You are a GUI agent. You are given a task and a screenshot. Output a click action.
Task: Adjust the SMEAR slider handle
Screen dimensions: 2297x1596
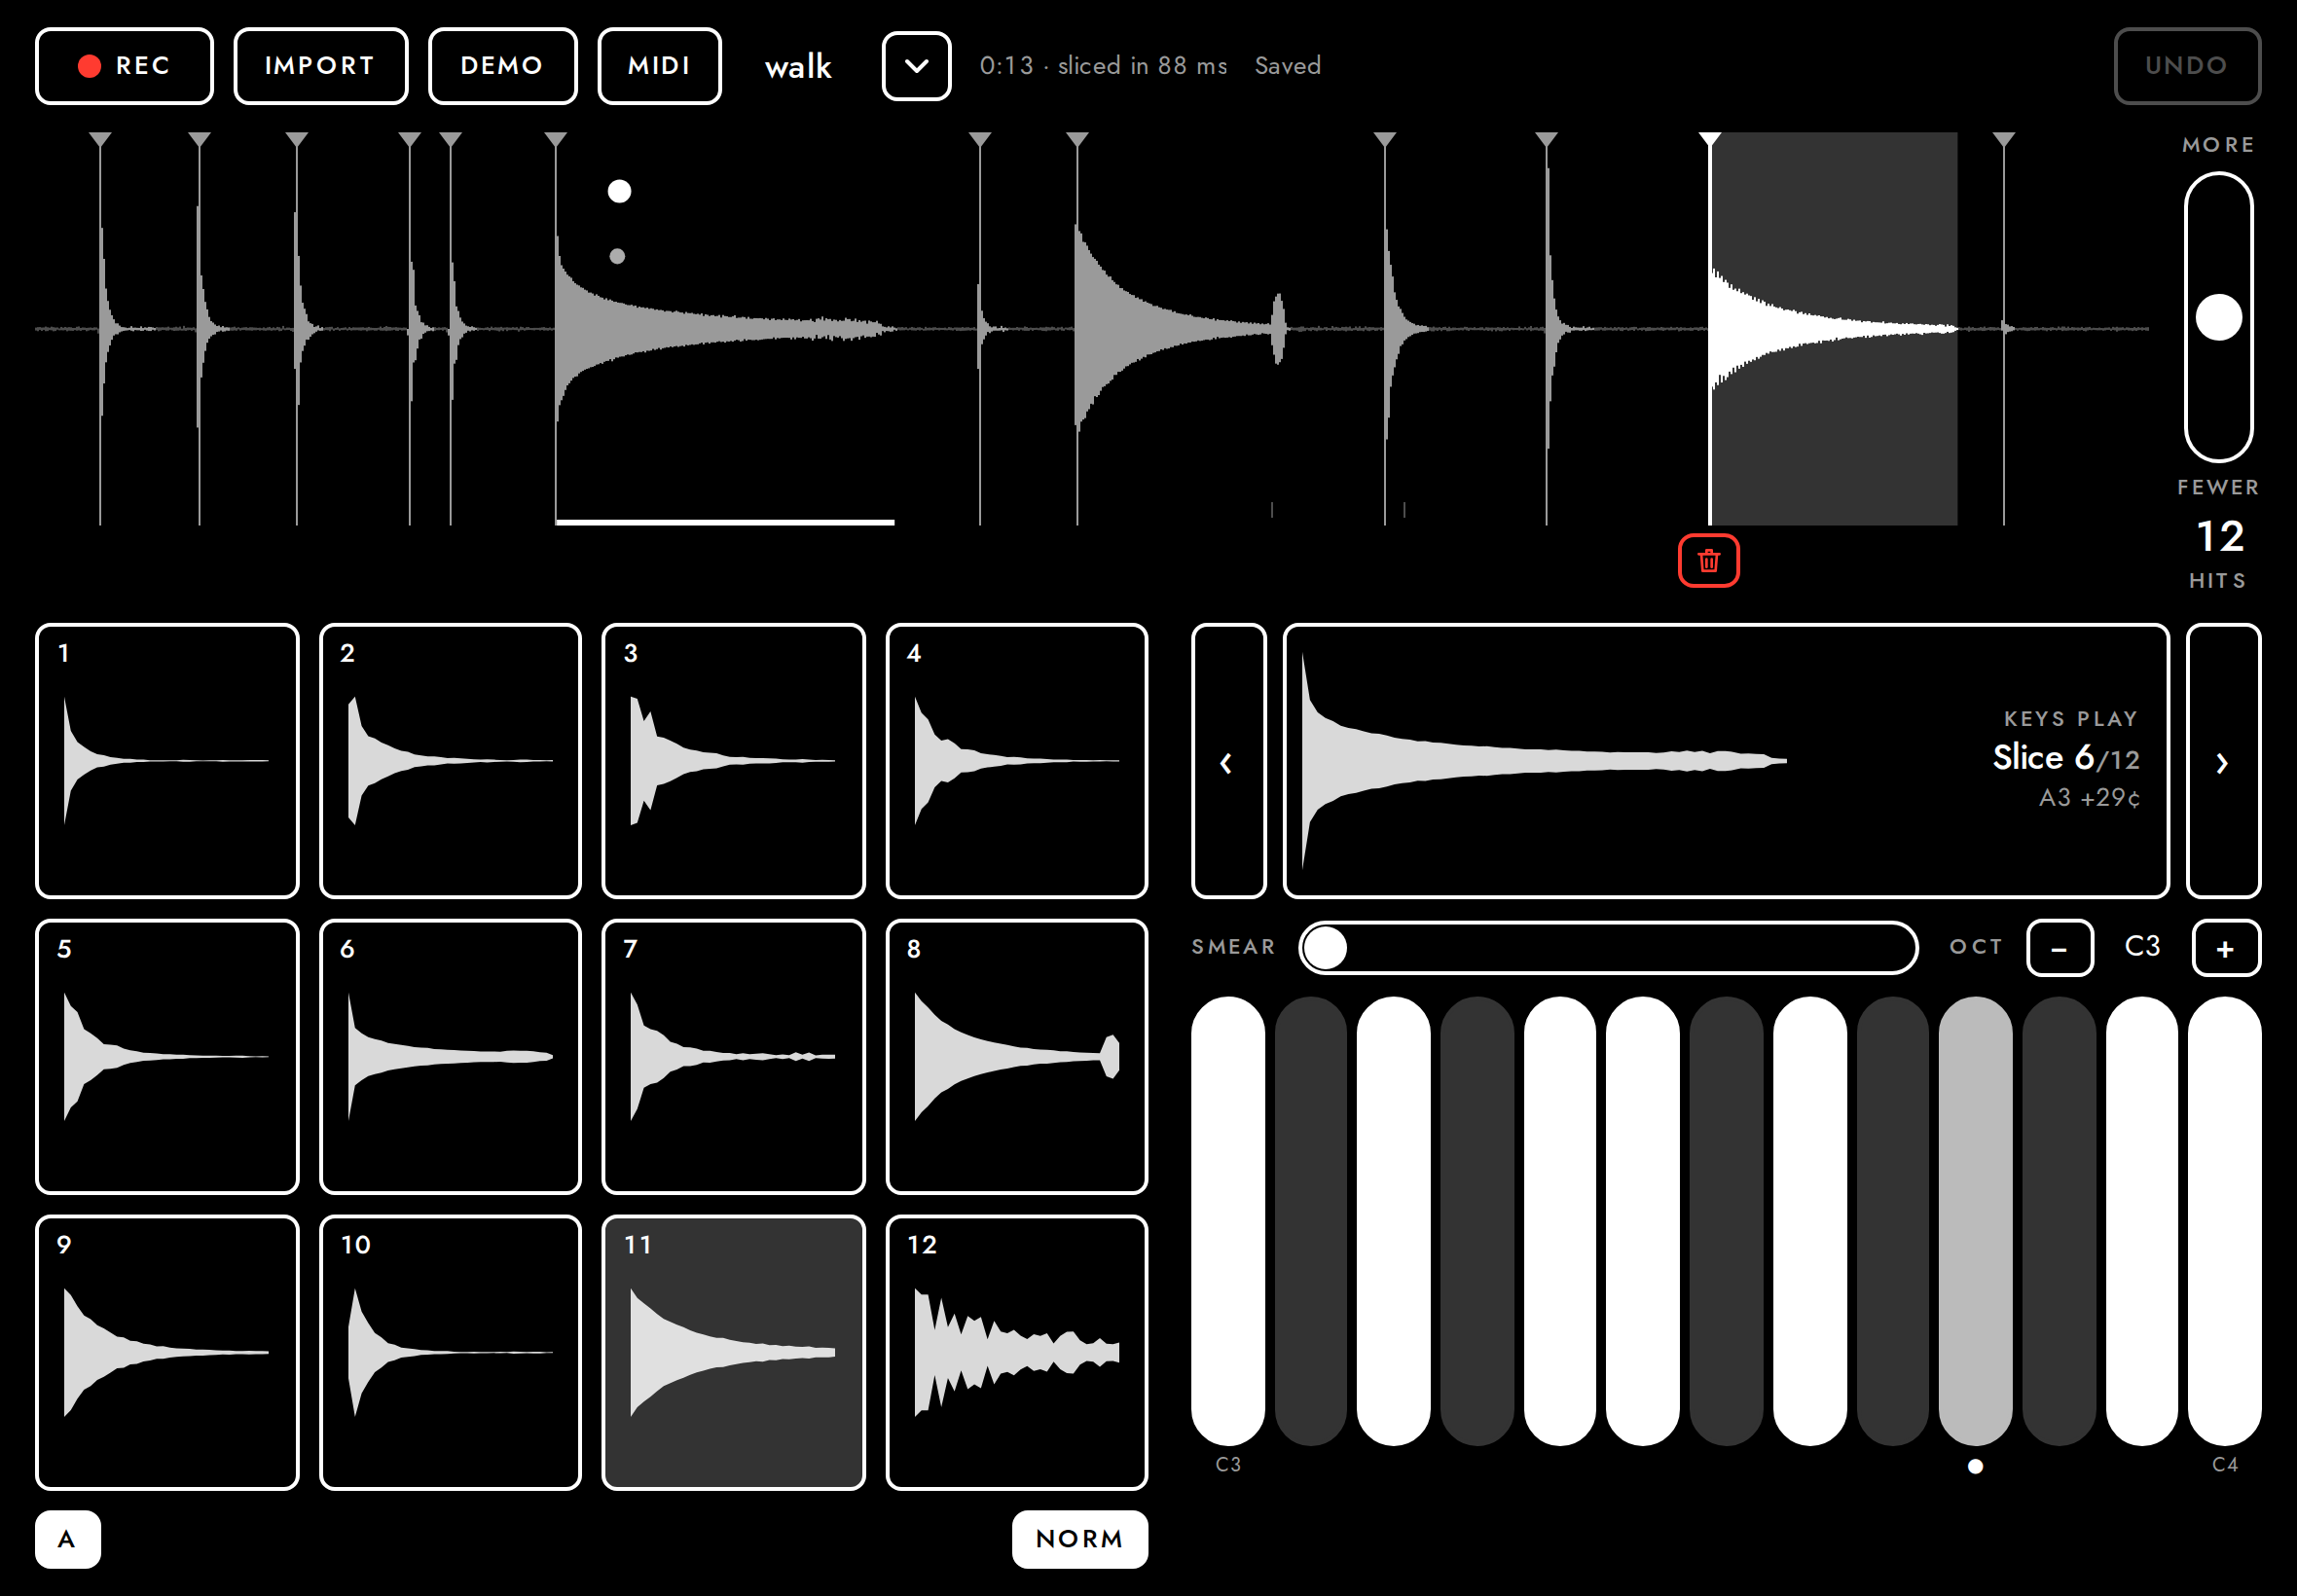(1326, 948)
